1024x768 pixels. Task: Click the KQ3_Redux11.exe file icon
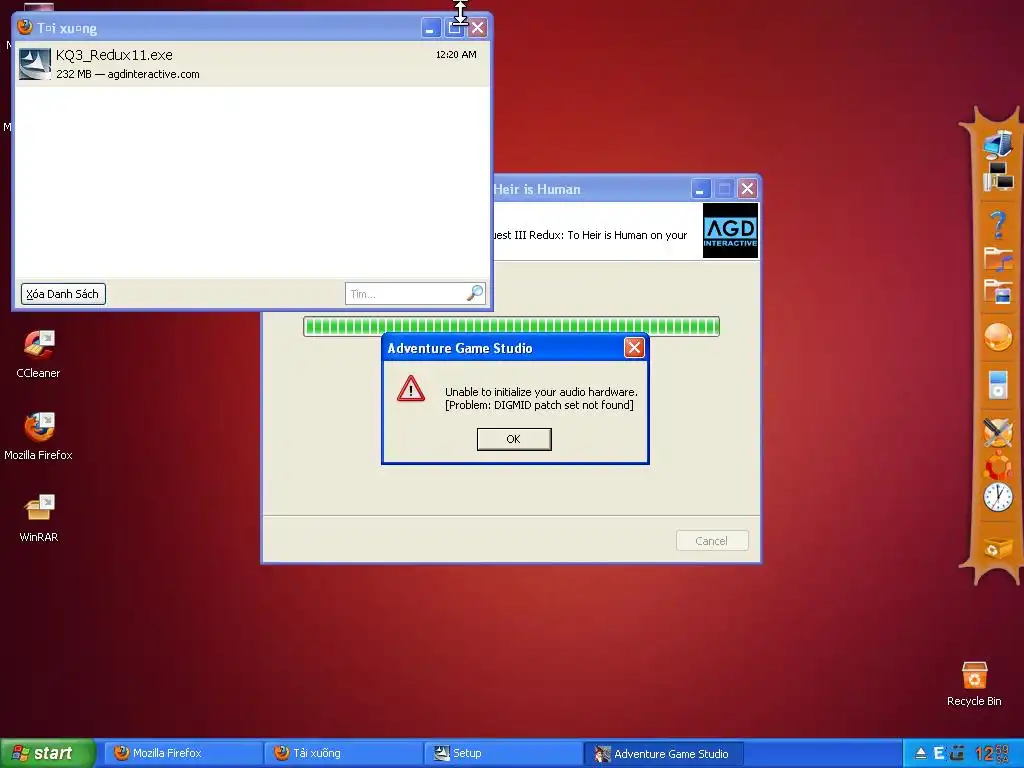[x=35, y=64]
